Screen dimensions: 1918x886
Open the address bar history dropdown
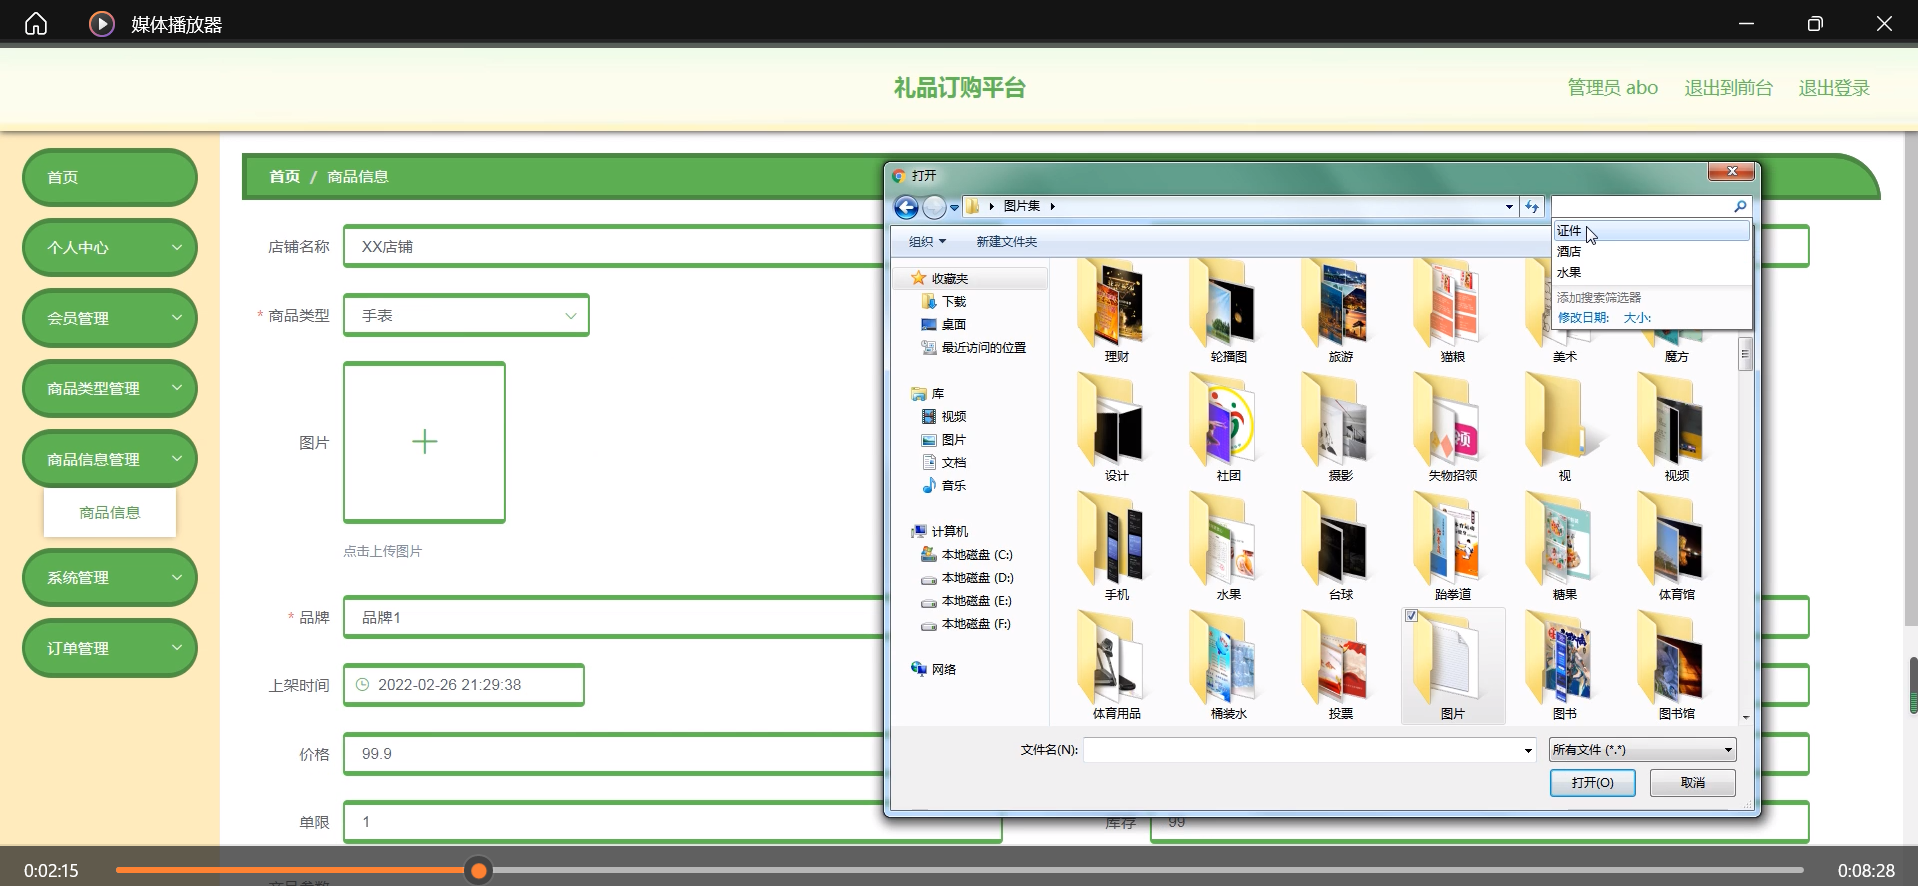[x=1509, y=207]
